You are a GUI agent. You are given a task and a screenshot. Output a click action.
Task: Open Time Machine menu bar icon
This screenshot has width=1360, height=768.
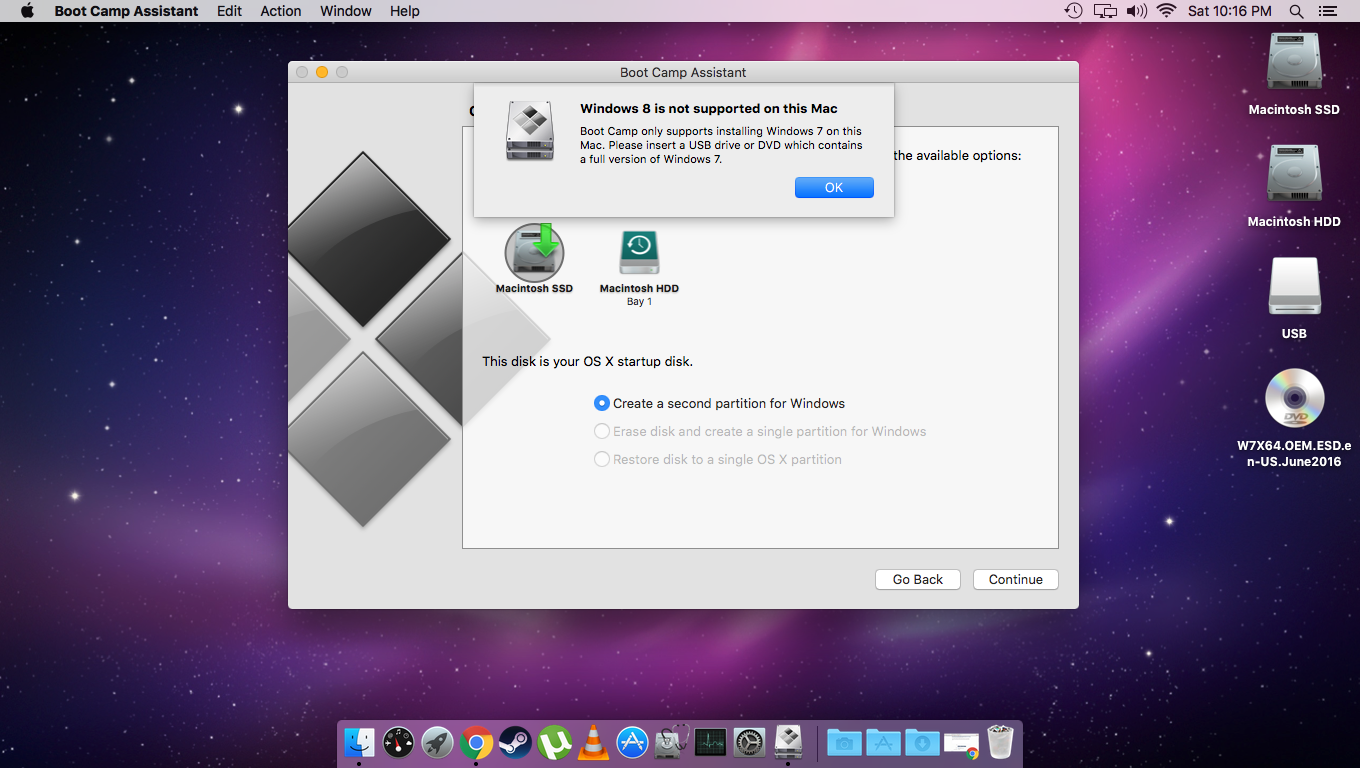pyautogui.click(x=1073, y=11)
